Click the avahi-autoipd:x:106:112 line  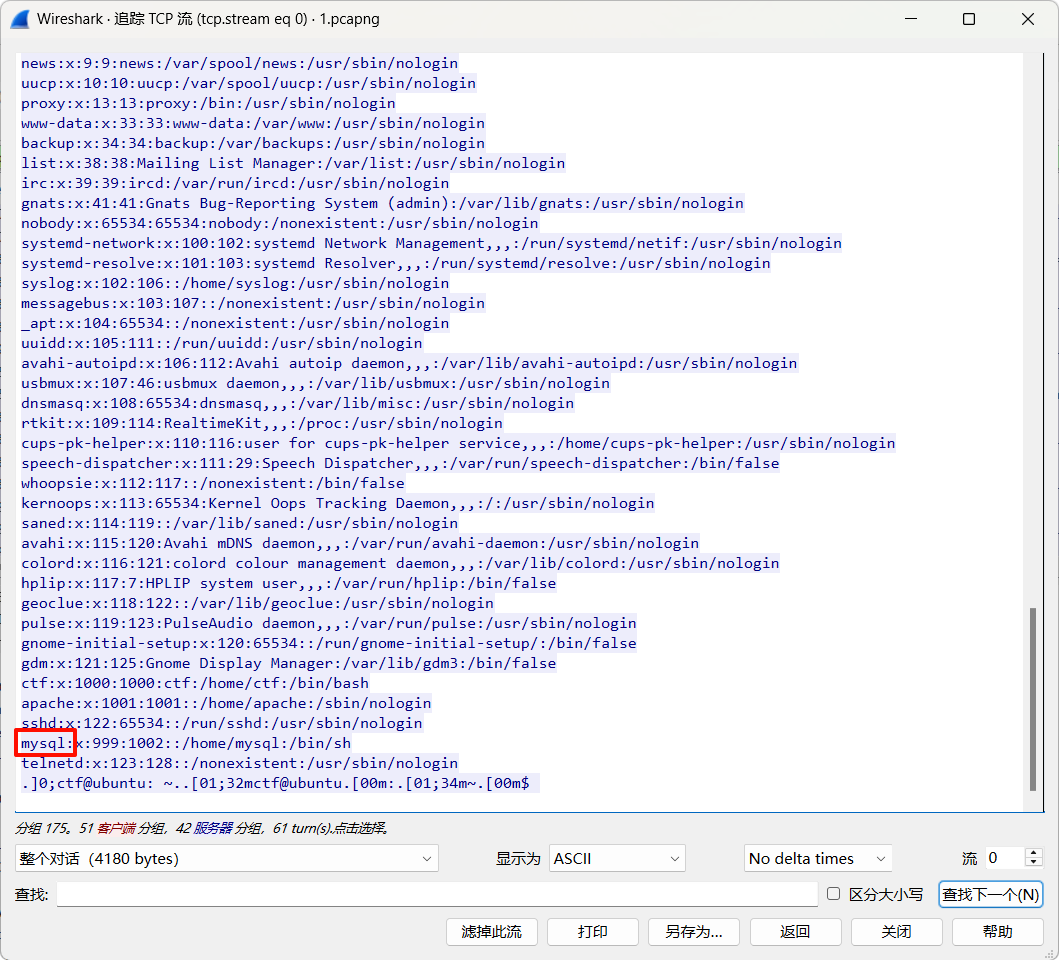point(409,363)
